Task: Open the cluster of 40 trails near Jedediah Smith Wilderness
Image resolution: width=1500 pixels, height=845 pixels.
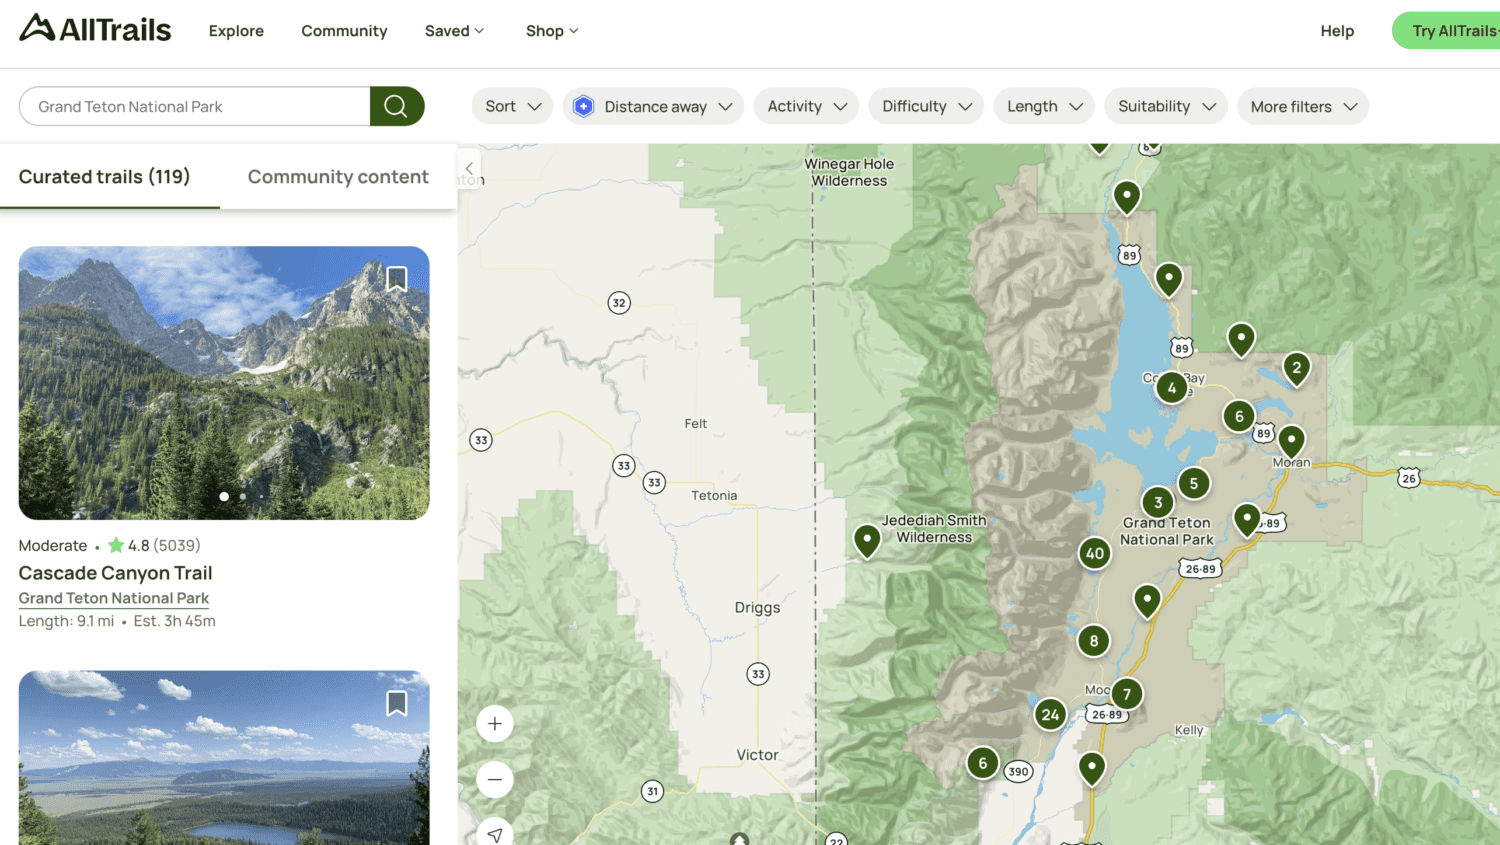Action: [x=1094, y=552]
